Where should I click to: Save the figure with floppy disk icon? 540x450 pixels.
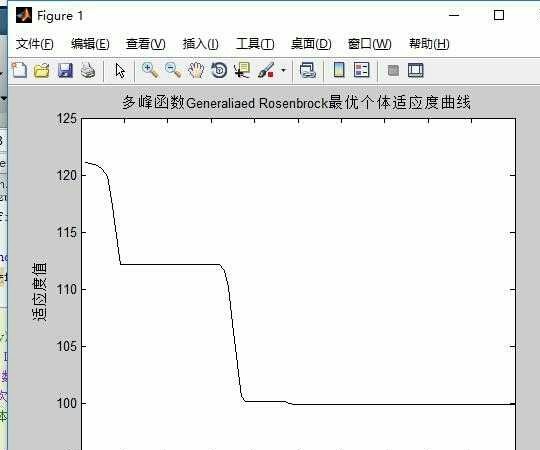65,71
